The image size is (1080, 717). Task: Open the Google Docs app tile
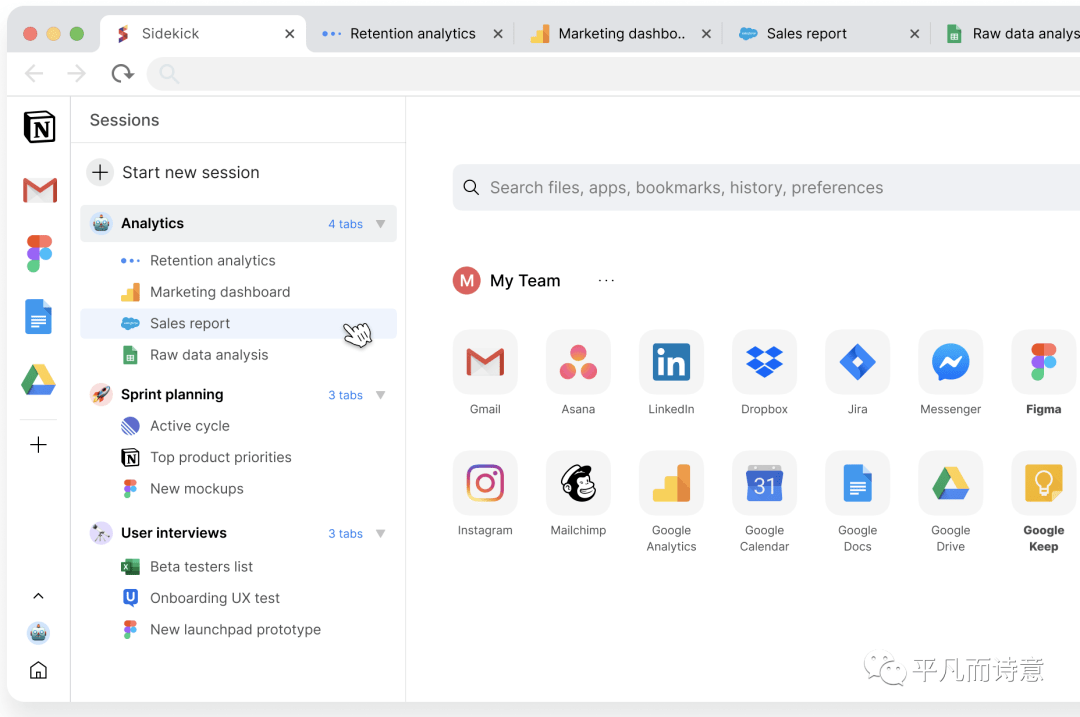coord(858,484)
